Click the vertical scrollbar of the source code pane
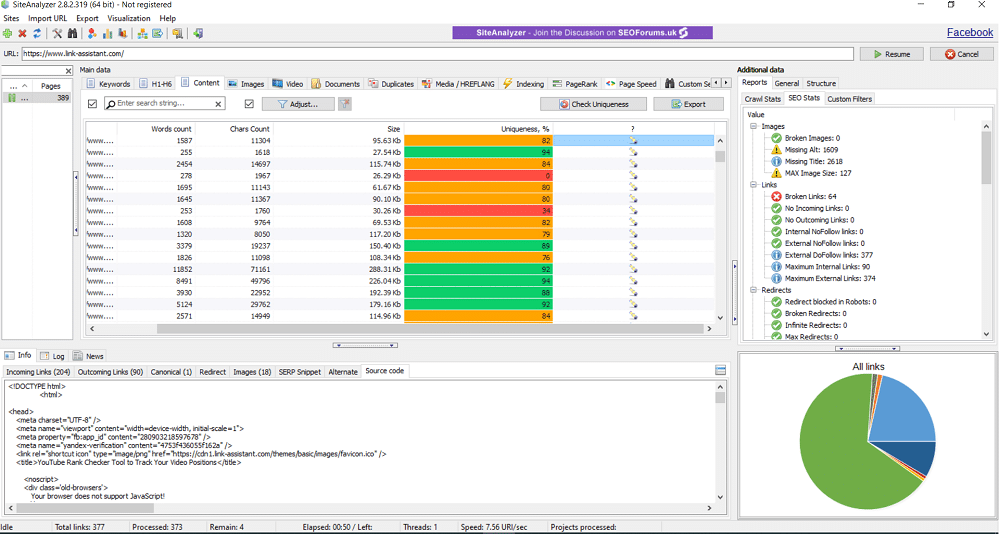The height and width of the screenshot is (534, 1000). (720, 397)
